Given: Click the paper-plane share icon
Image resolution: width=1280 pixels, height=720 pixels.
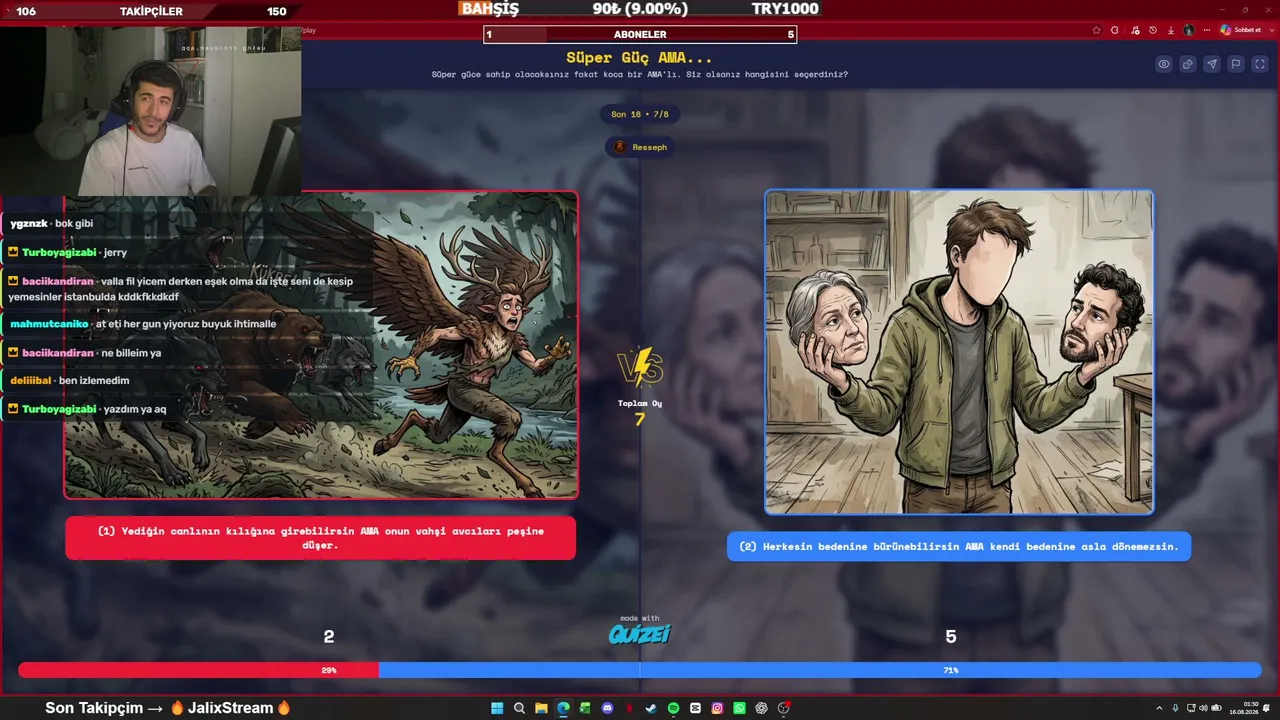Looking at the screenshot, I should tap(1212, 64).
